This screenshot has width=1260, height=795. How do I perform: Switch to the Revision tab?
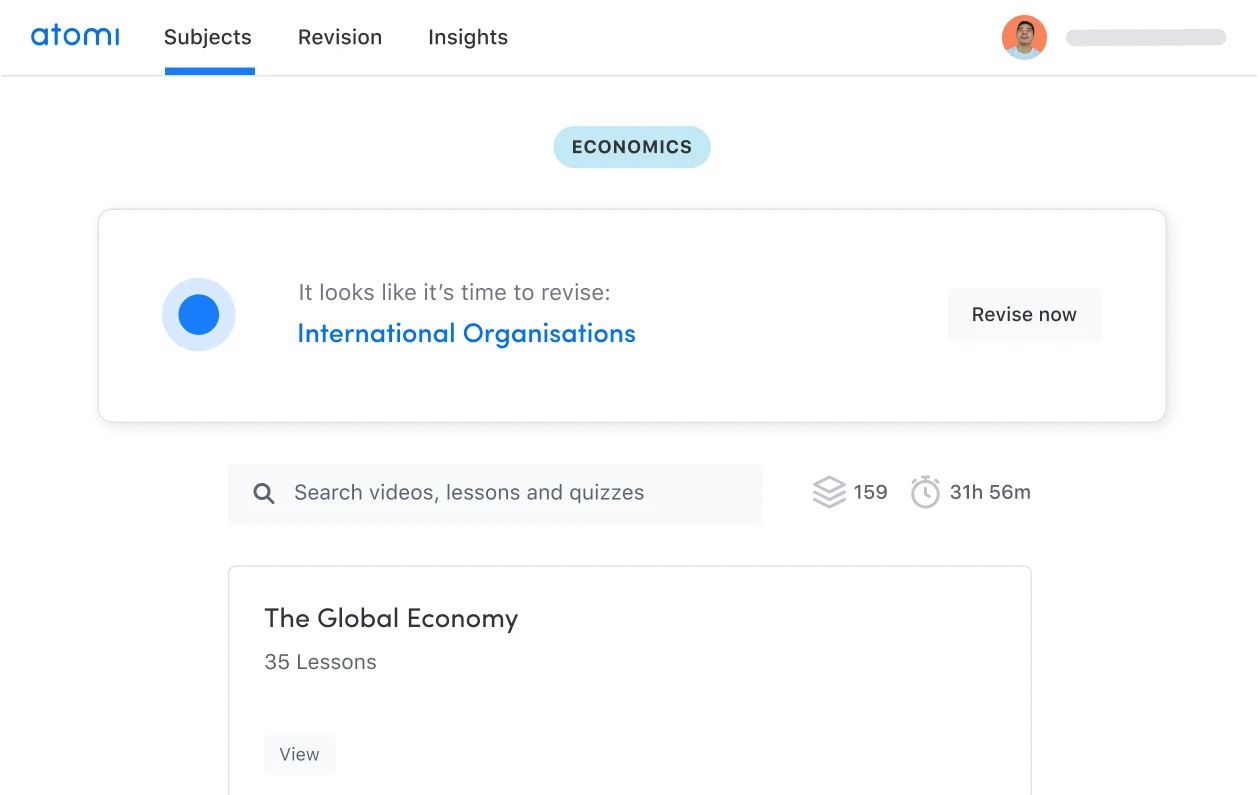pos(340,38)
